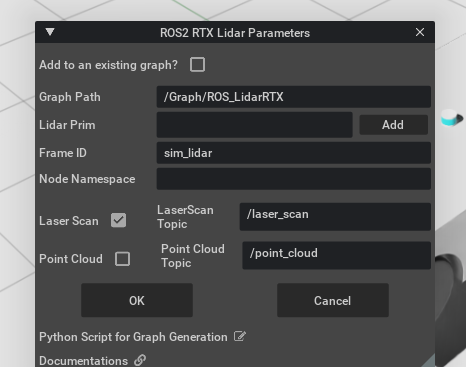This screenshot has height=367, width=466.
Task: Click the Point Cloud Topic input field
Action: [x=337, y=255]
